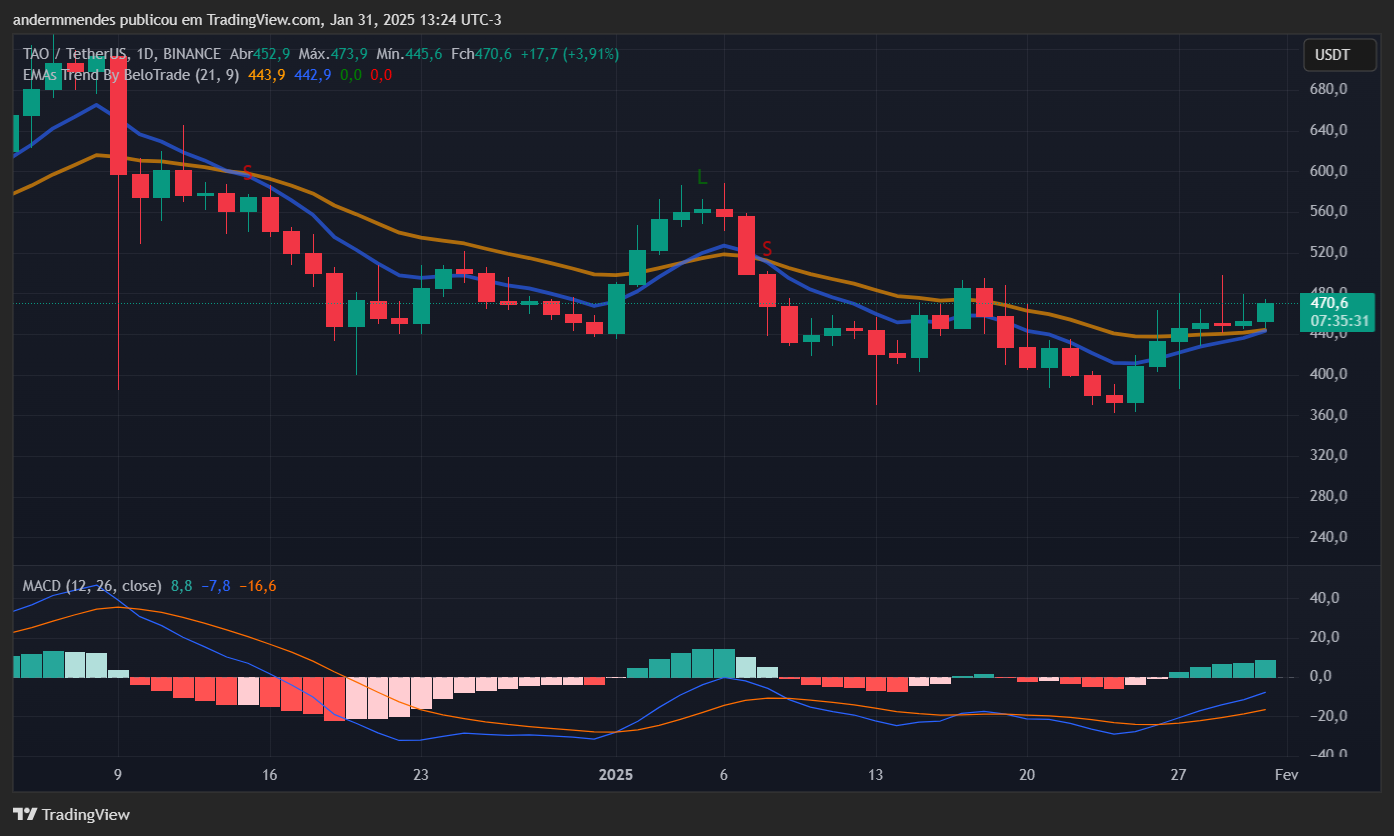1394x836 pixels.
Task: Click the 680,0 price axis label
Action: point(1329,90)
